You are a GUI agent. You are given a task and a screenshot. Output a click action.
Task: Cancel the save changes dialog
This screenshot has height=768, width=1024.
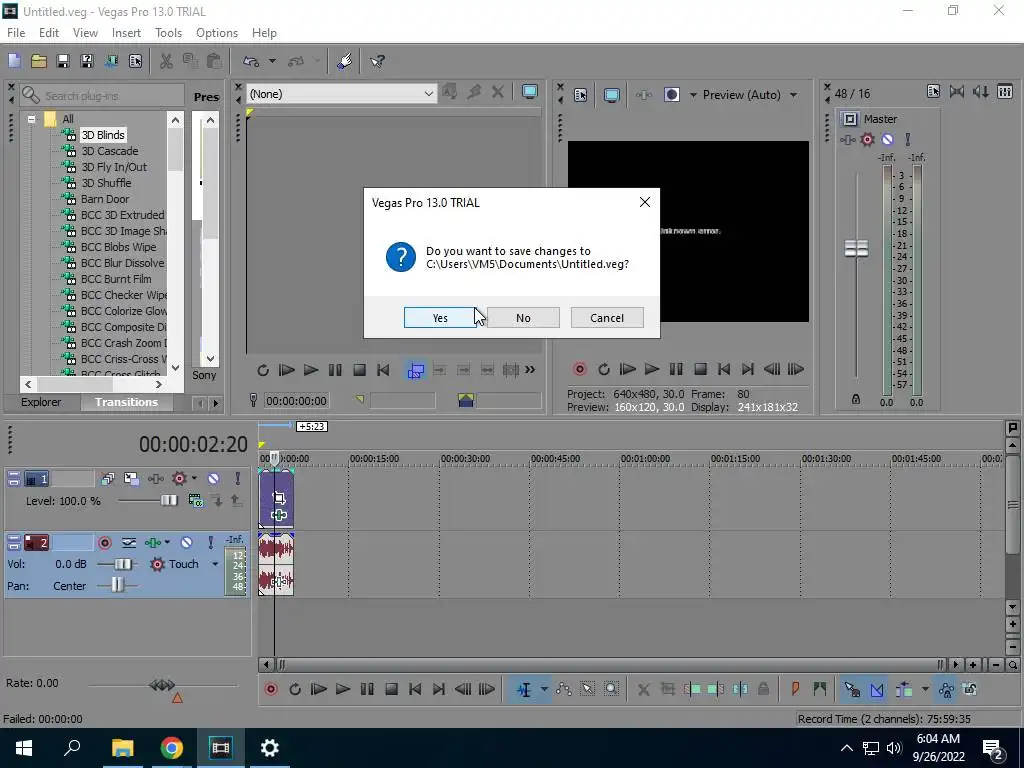click(x=607, y=317)
